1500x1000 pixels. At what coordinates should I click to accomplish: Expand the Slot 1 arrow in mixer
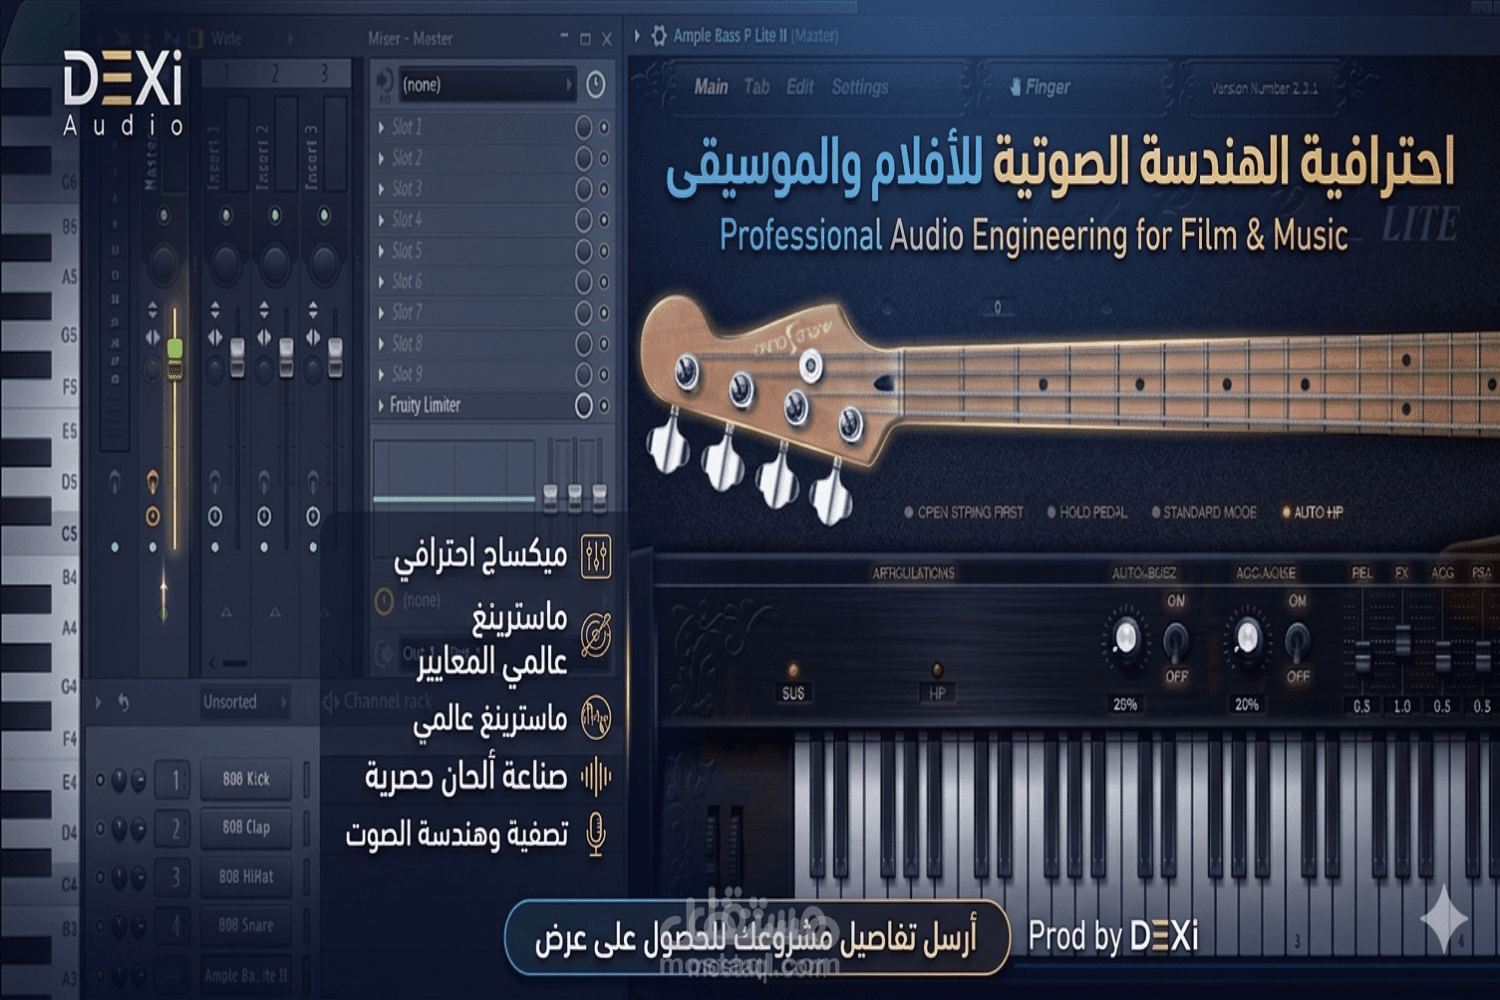381,127
